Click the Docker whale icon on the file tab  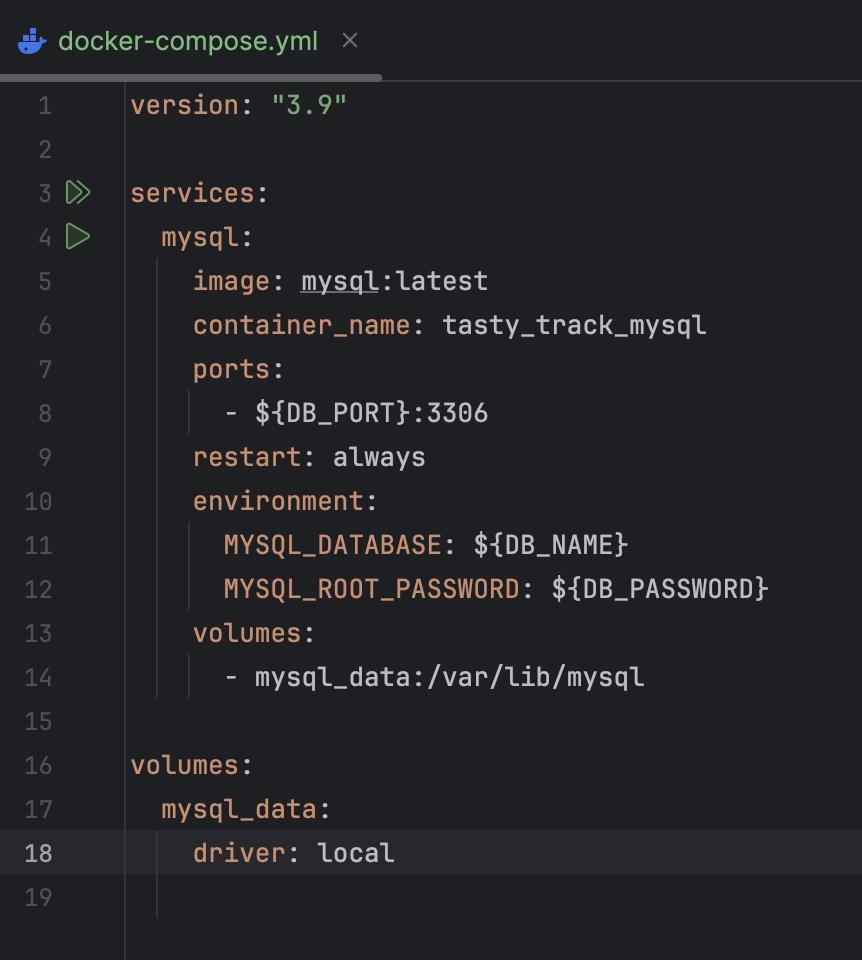point(32,41)
